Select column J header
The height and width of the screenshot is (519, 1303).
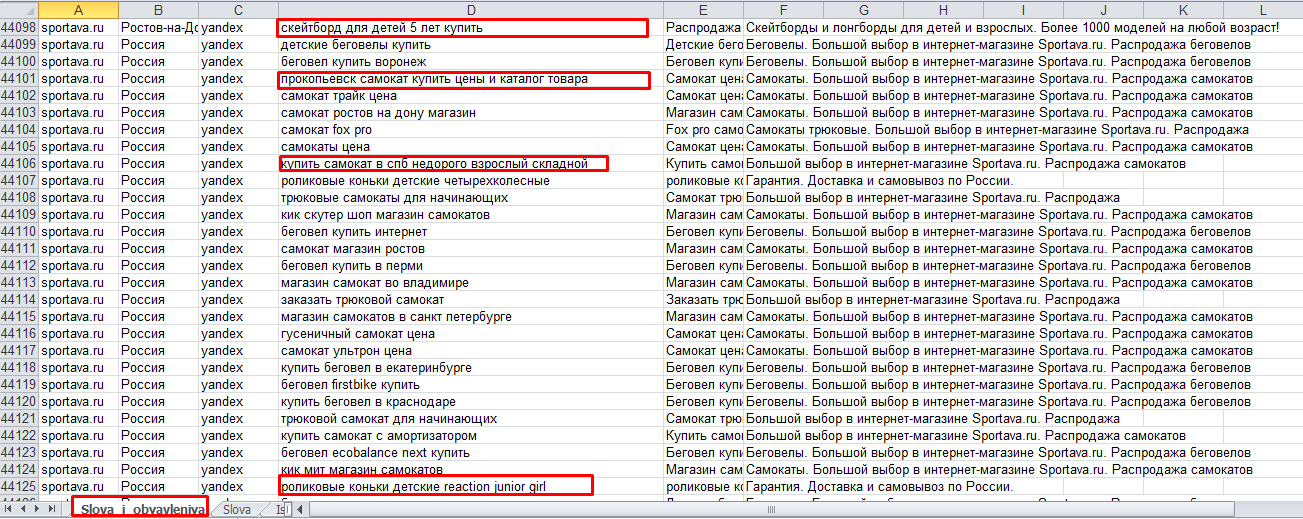(1103, 10)
